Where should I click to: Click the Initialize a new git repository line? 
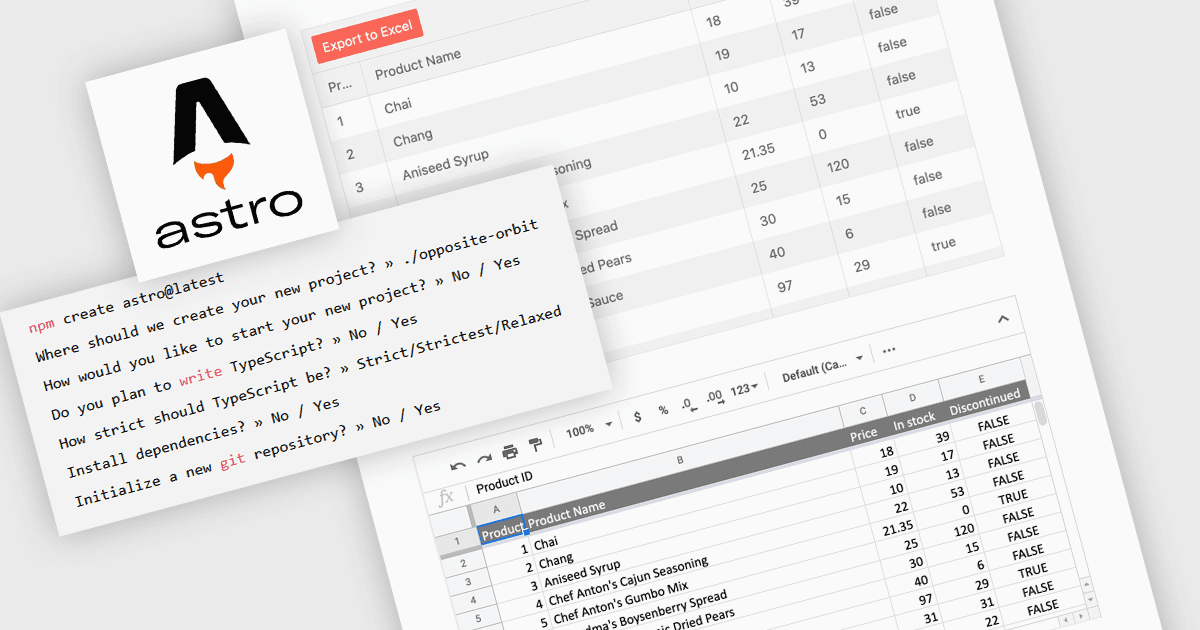[x=259, y=454]
